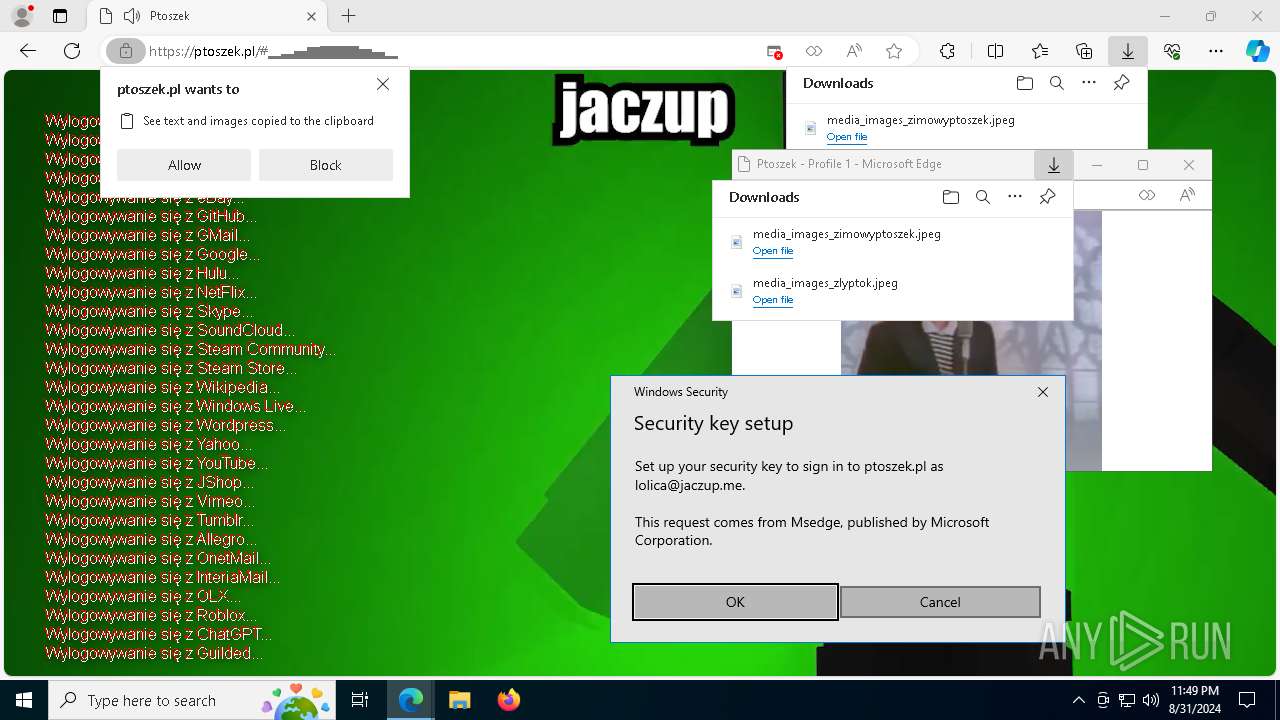Open zimowyptoszek file link in top panel

point(847,137)
